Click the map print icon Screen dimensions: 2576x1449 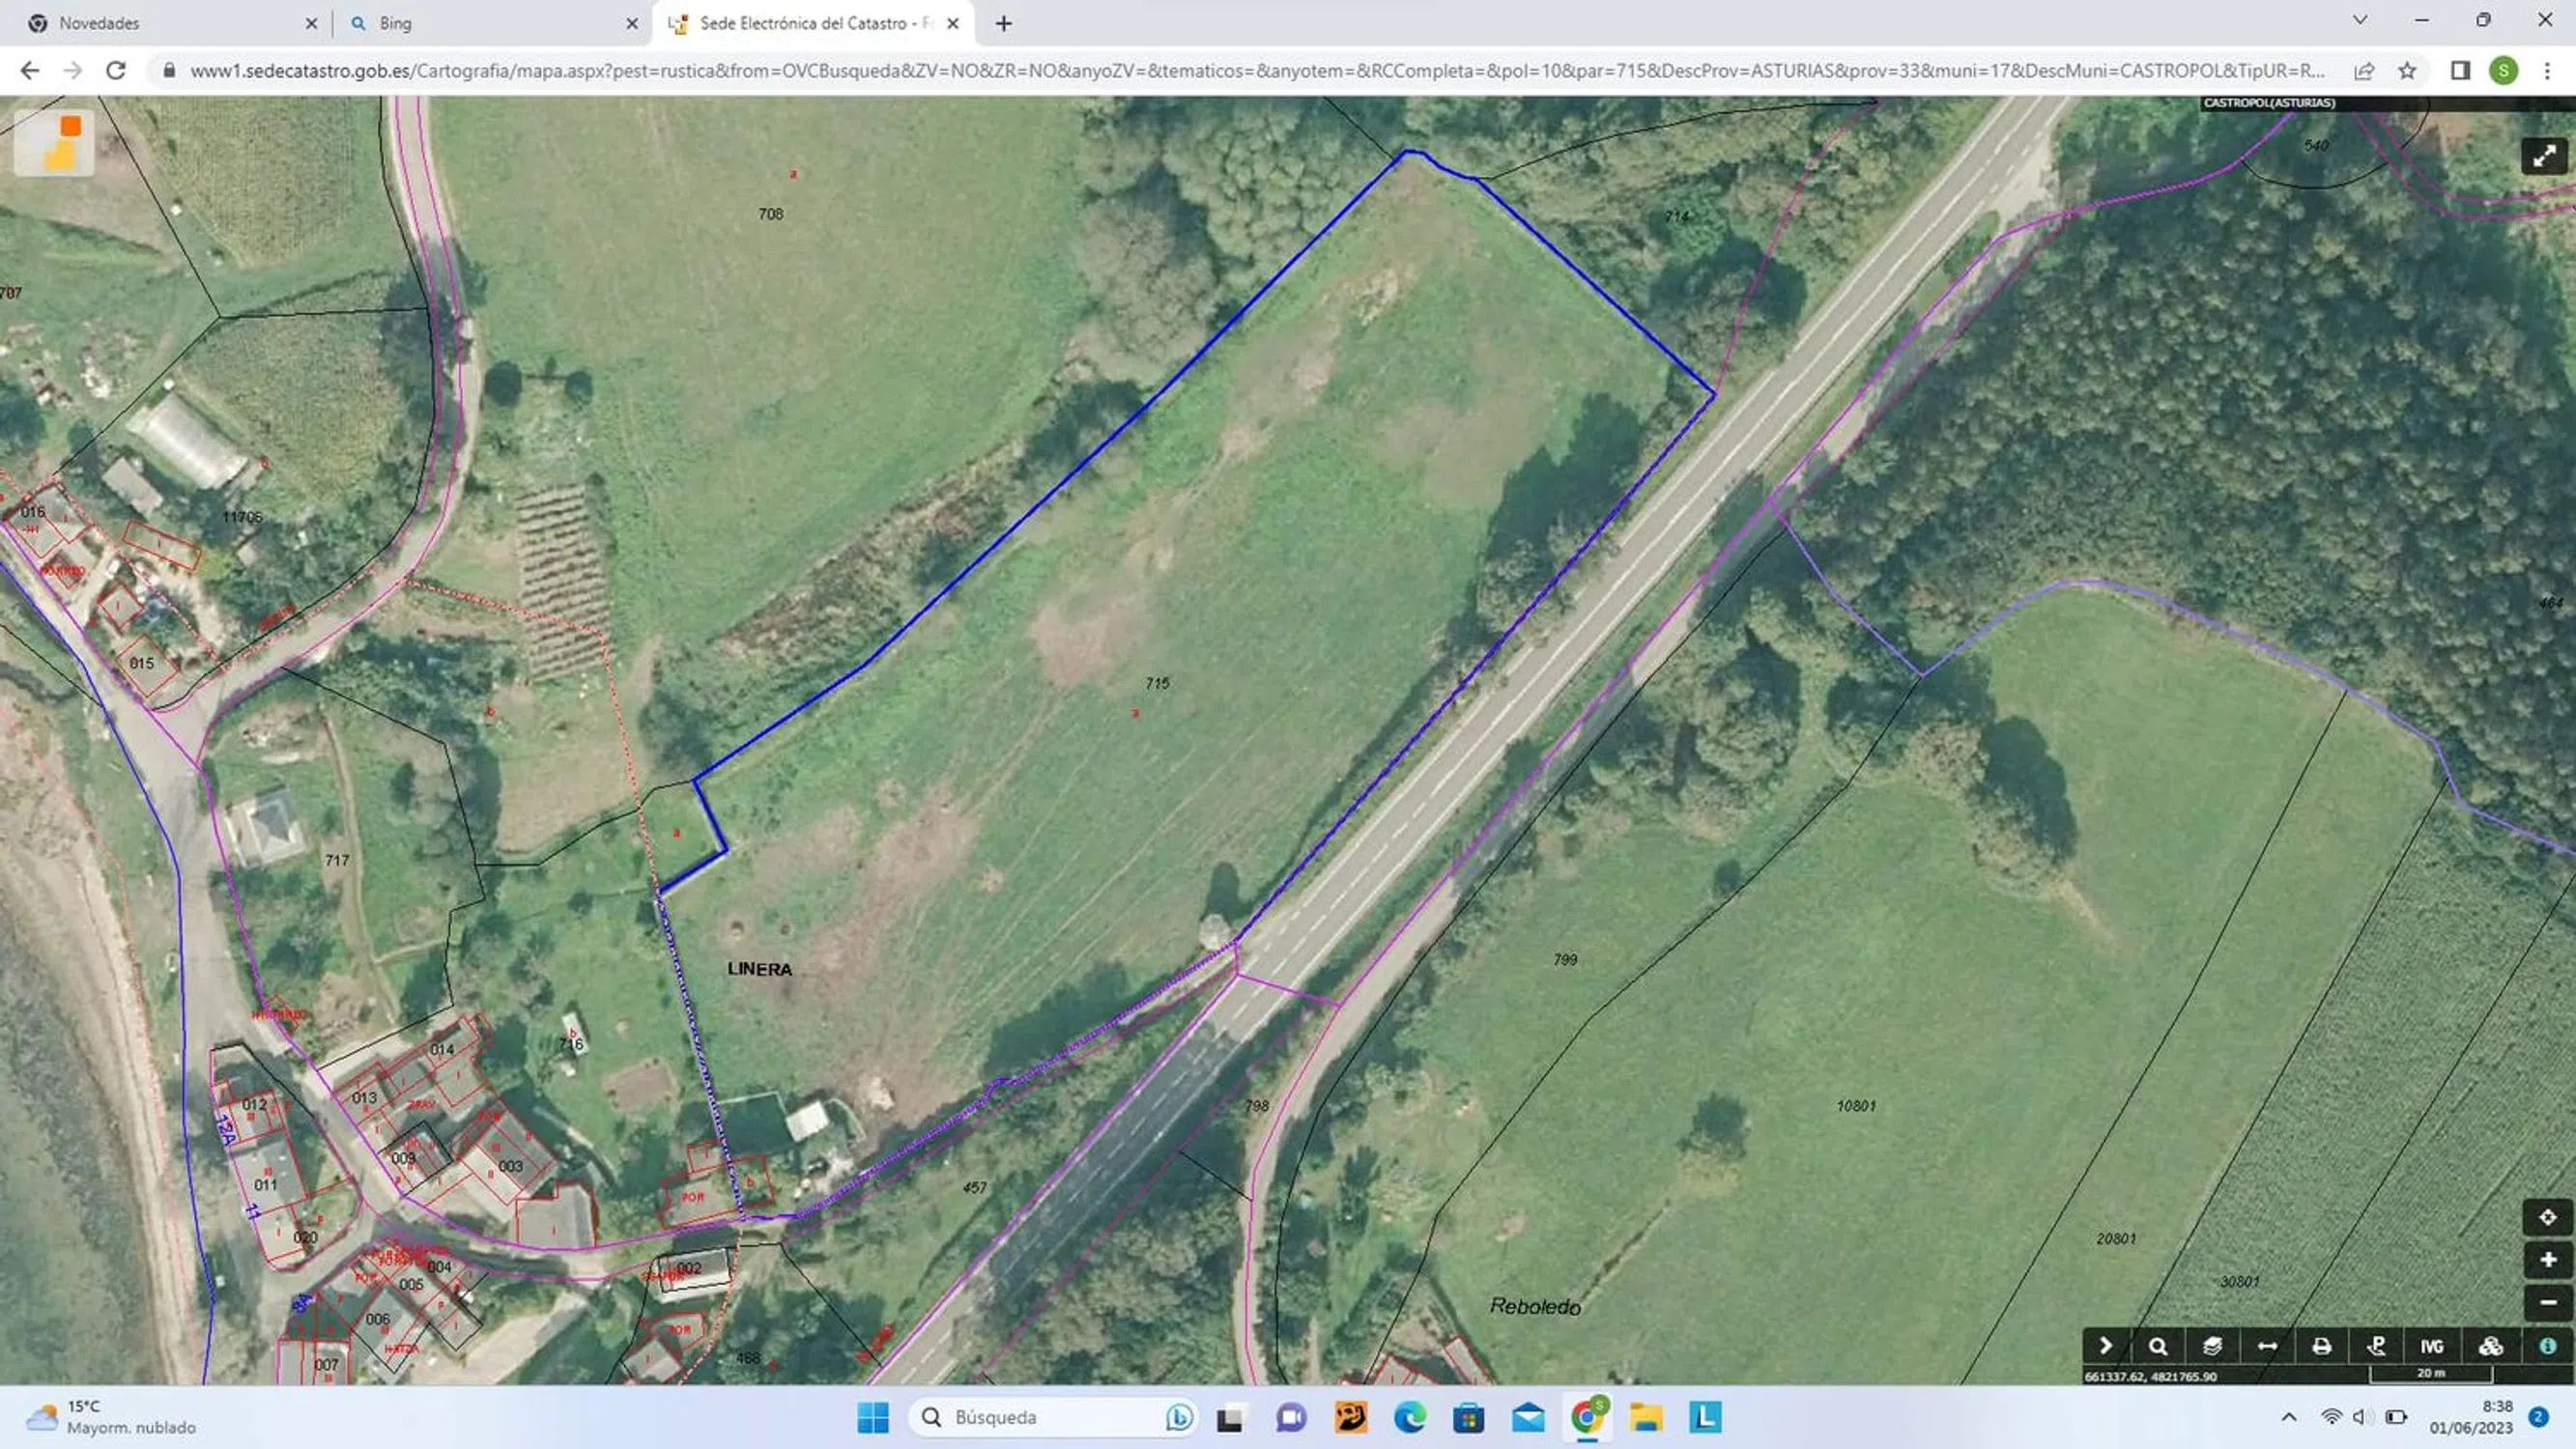2321,1346
